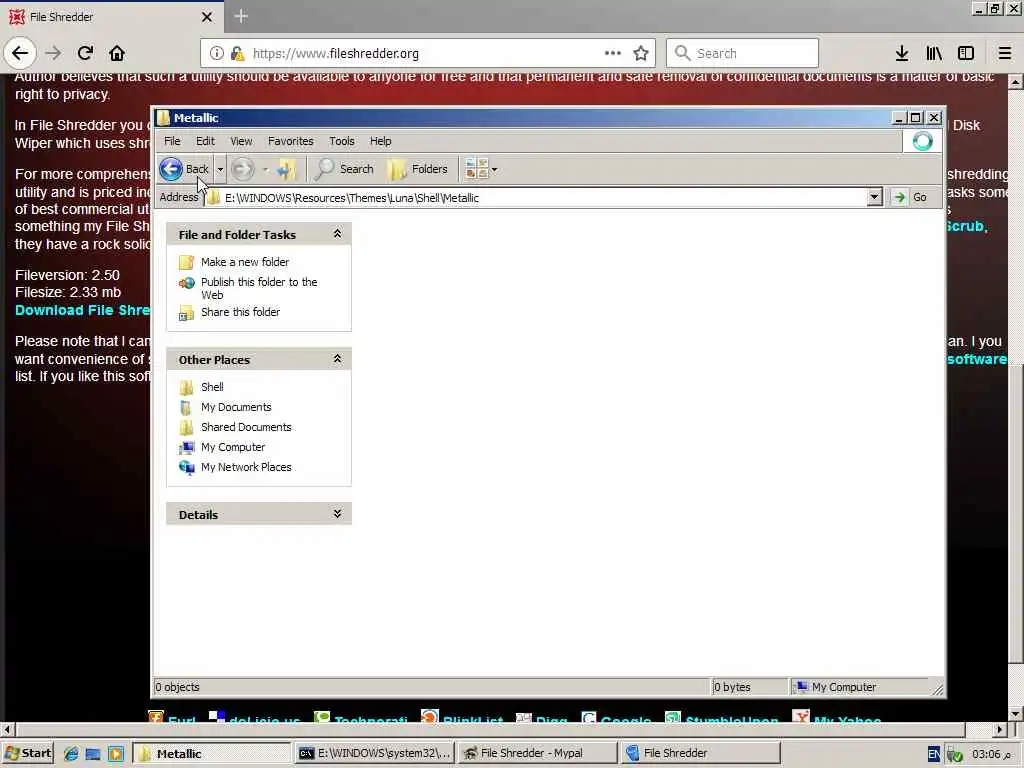Click Go button beside address bar
1024x768 pixels.
(911, 197)
